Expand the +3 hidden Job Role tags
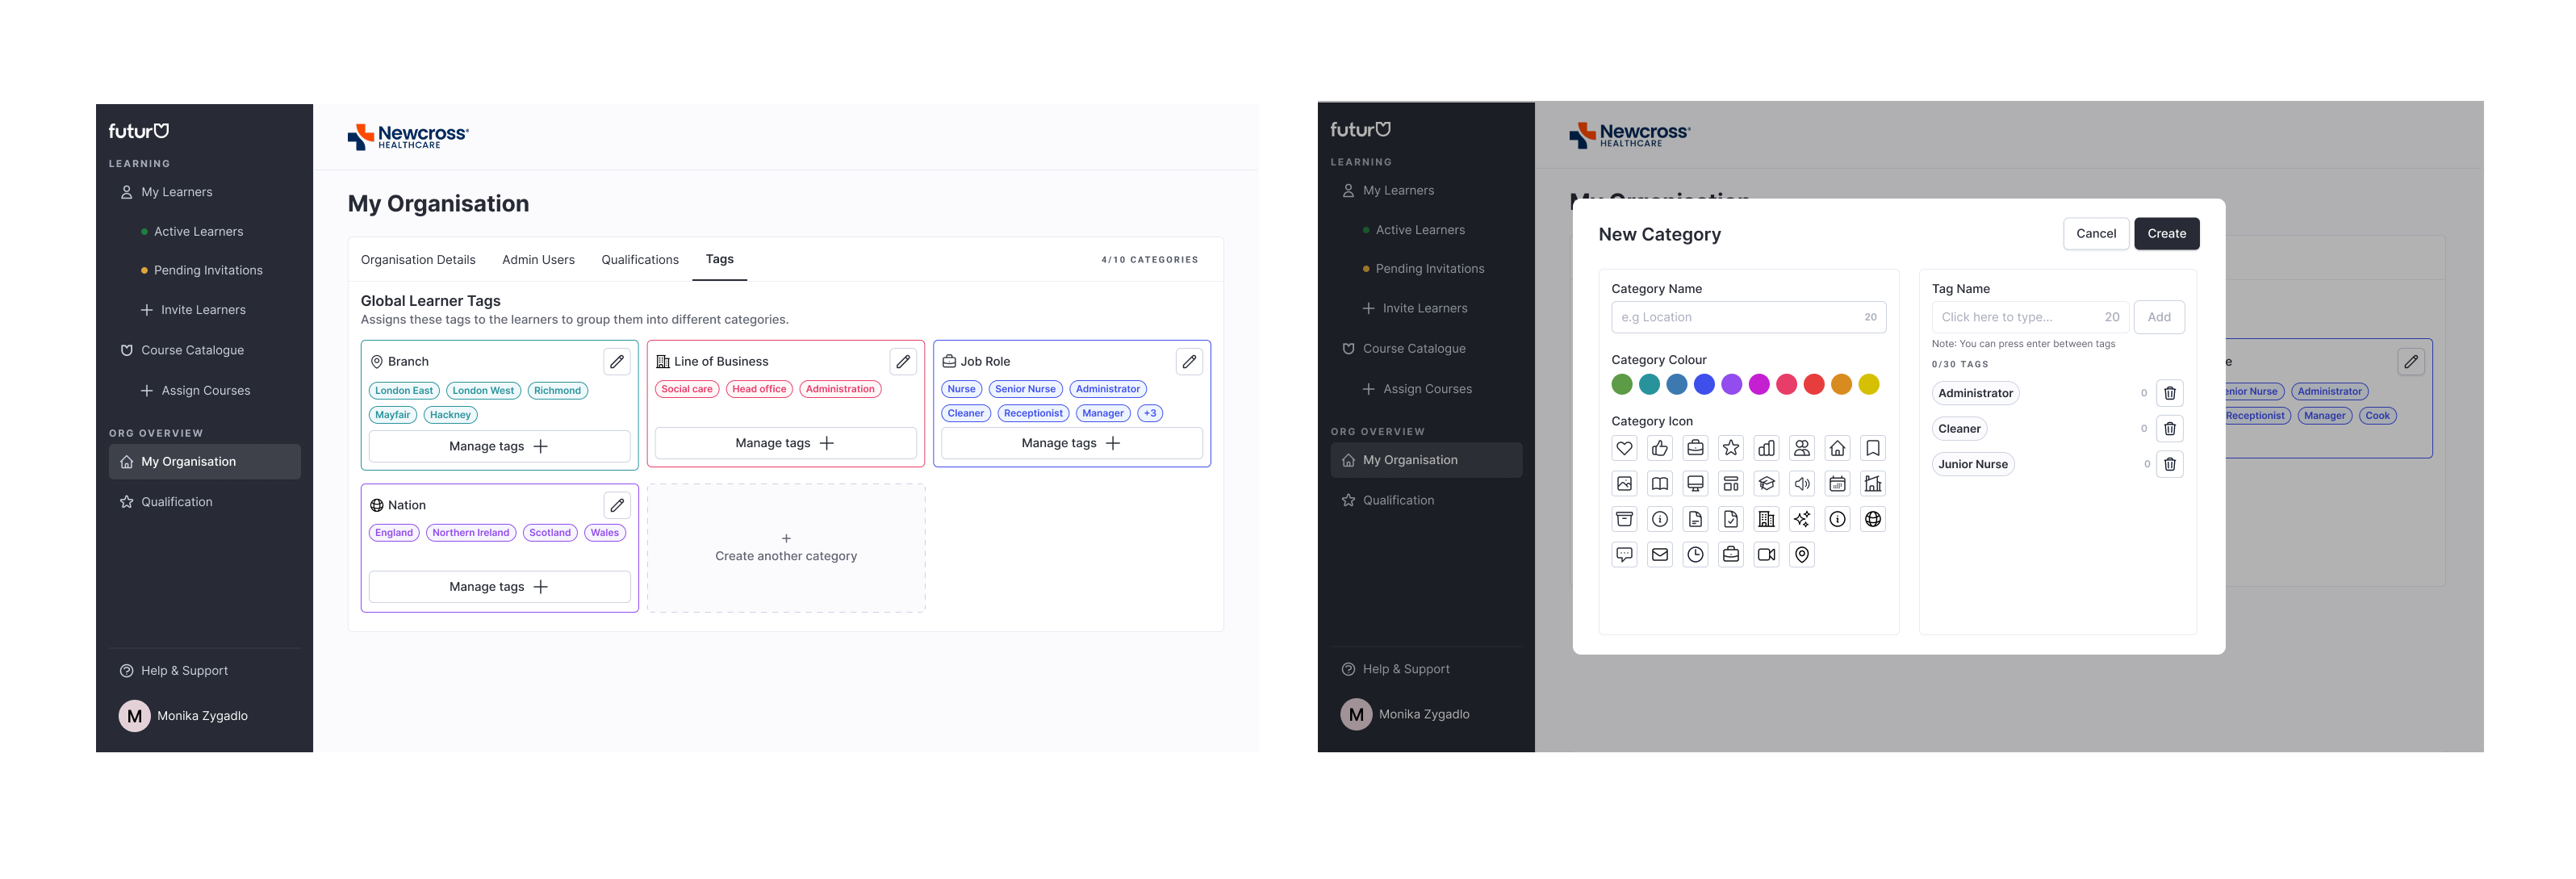 [x=1150, y=413]
